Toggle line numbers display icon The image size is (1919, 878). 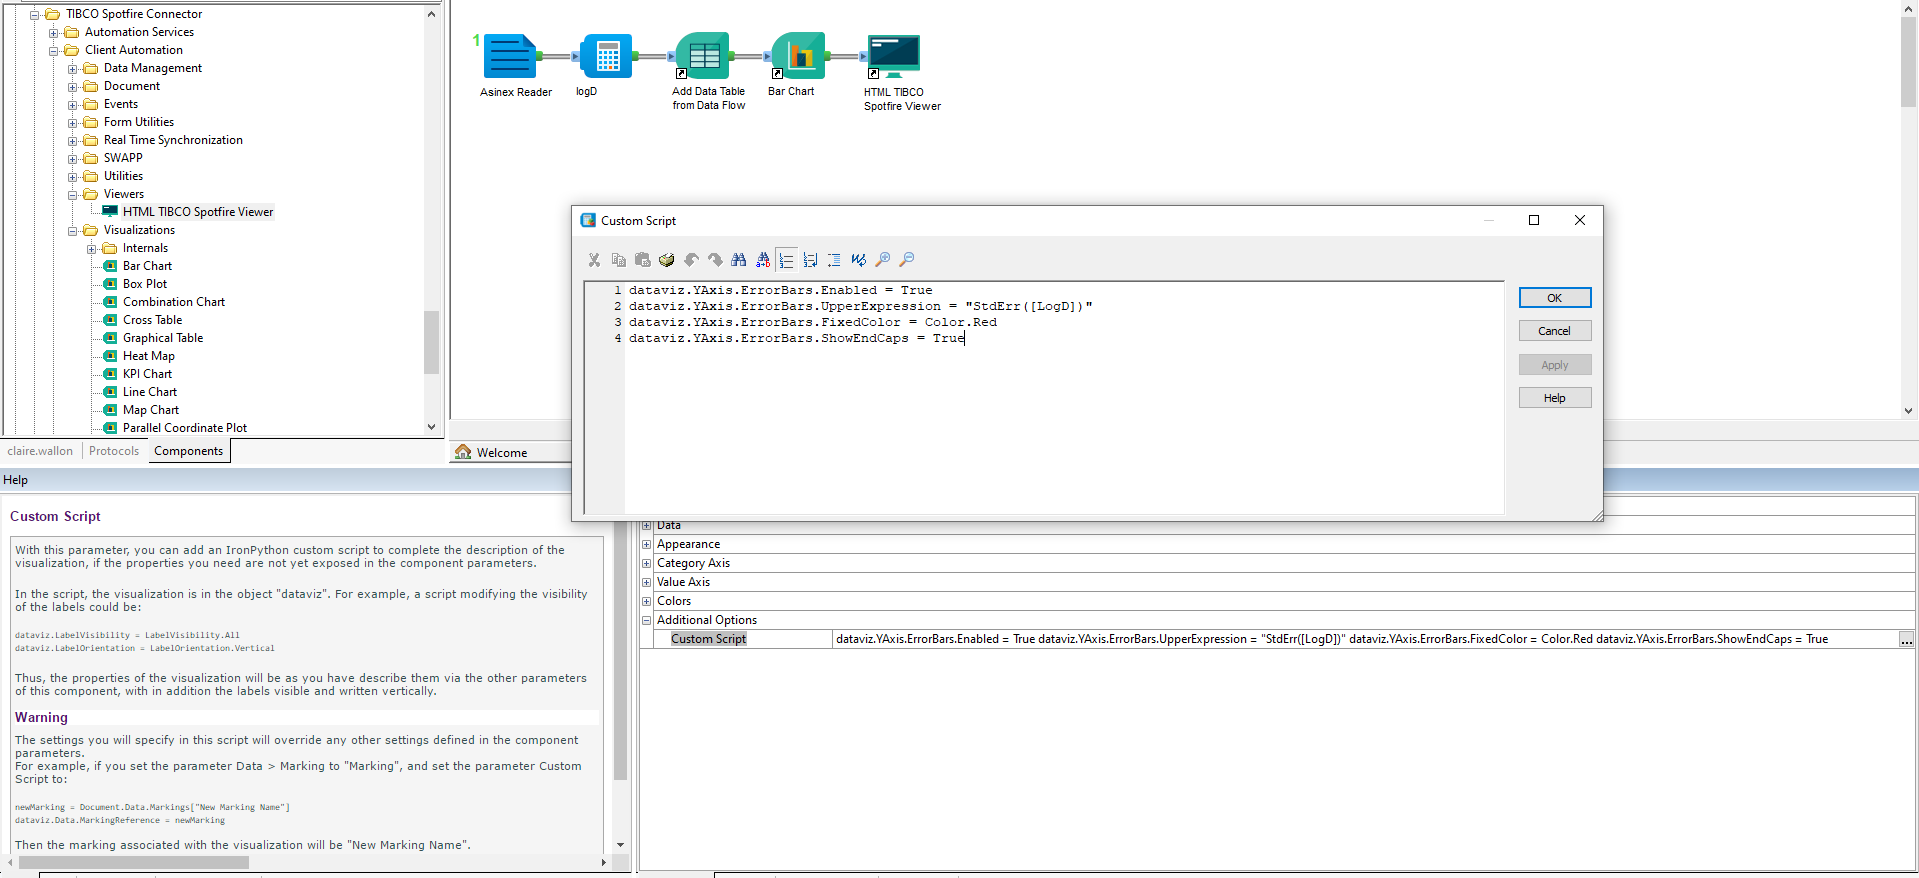tap(787, 260)
